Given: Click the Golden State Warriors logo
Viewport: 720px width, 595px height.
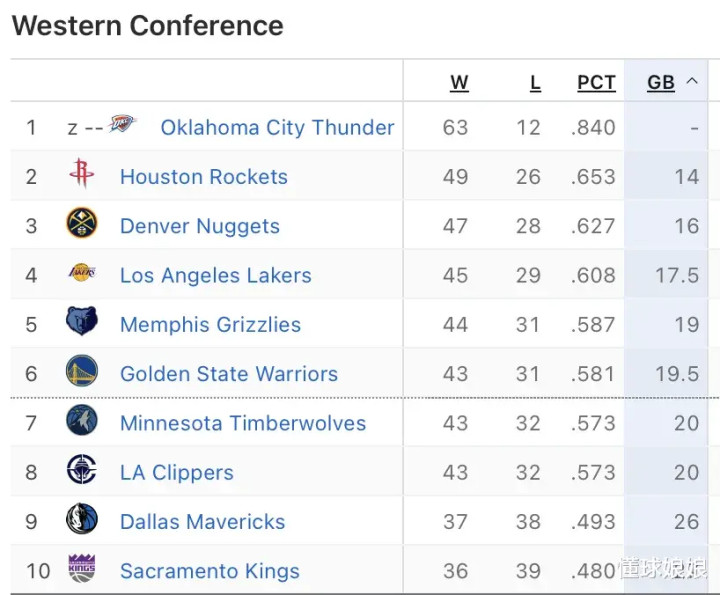Looking at the screenshot, I should (x=82, y=370).
